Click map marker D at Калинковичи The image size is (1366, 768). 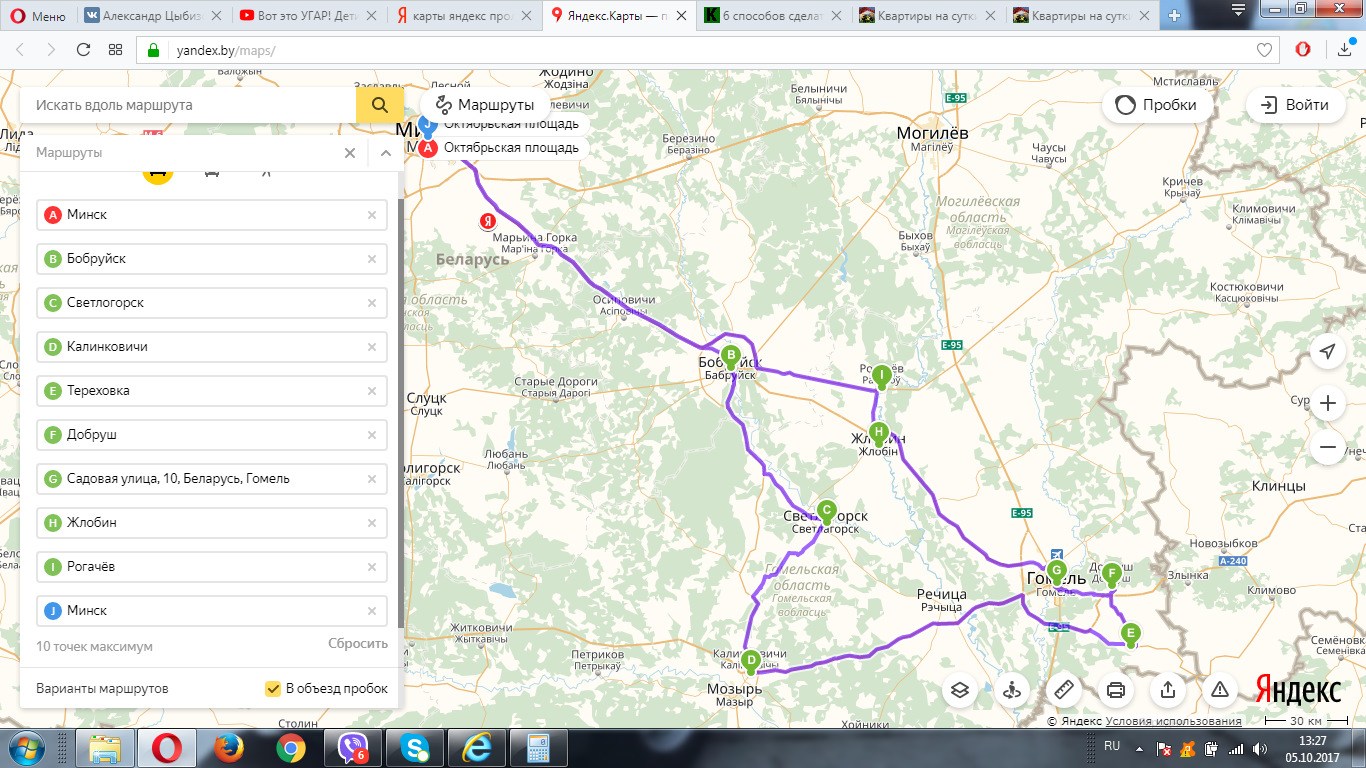coord(751,660)
